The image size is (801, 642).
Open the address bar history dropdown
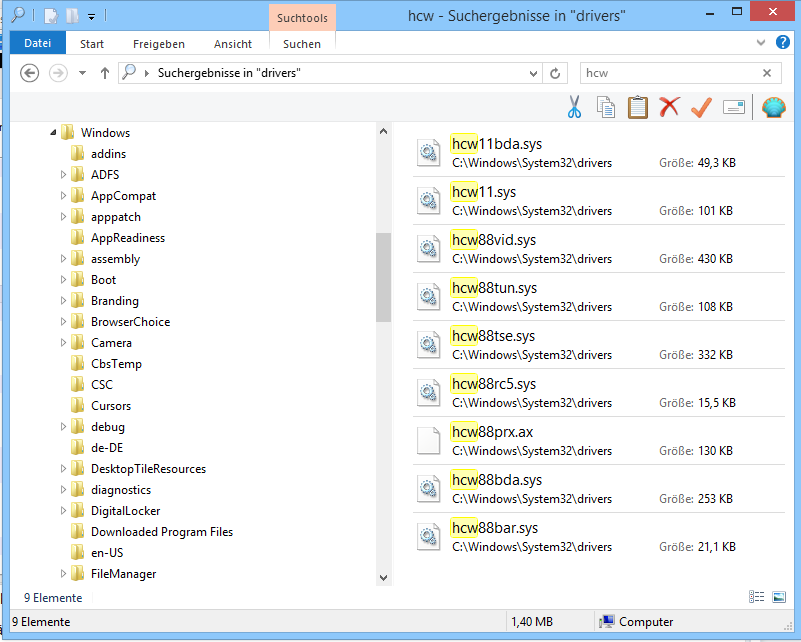(x=533, y=74)
